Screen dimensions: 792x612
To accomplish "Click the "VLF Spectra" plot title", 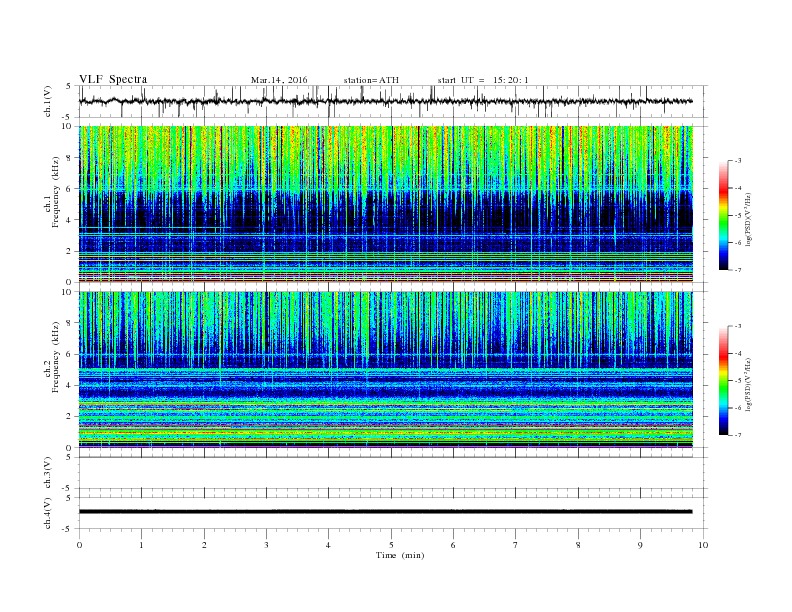I will pyautogui.click(x=113, y=79).
